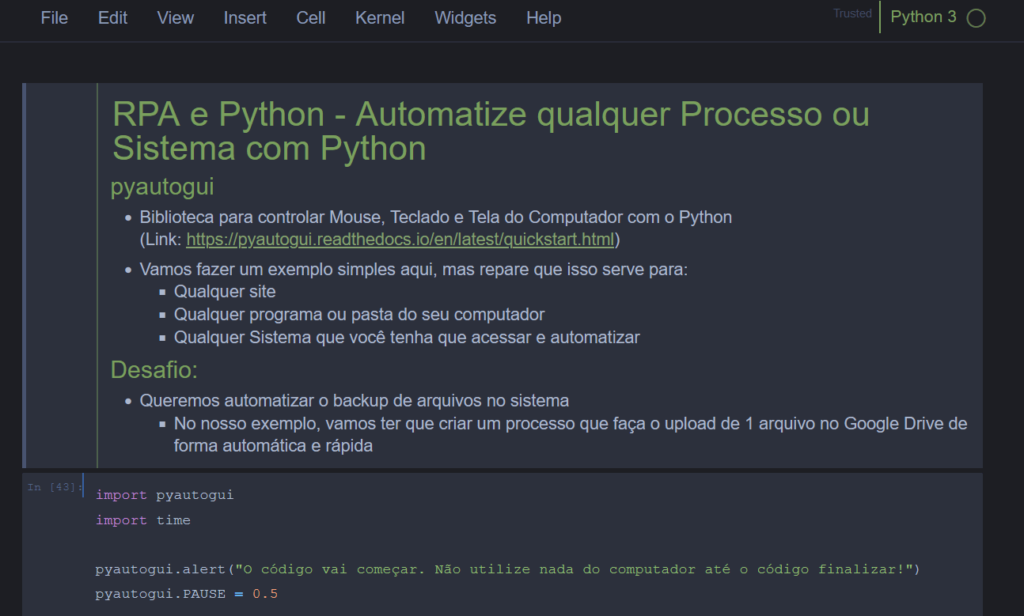Click the Desafio: heading
Image resolution: width=1024 pixels, height=616 pixels.
pos(154,370)
